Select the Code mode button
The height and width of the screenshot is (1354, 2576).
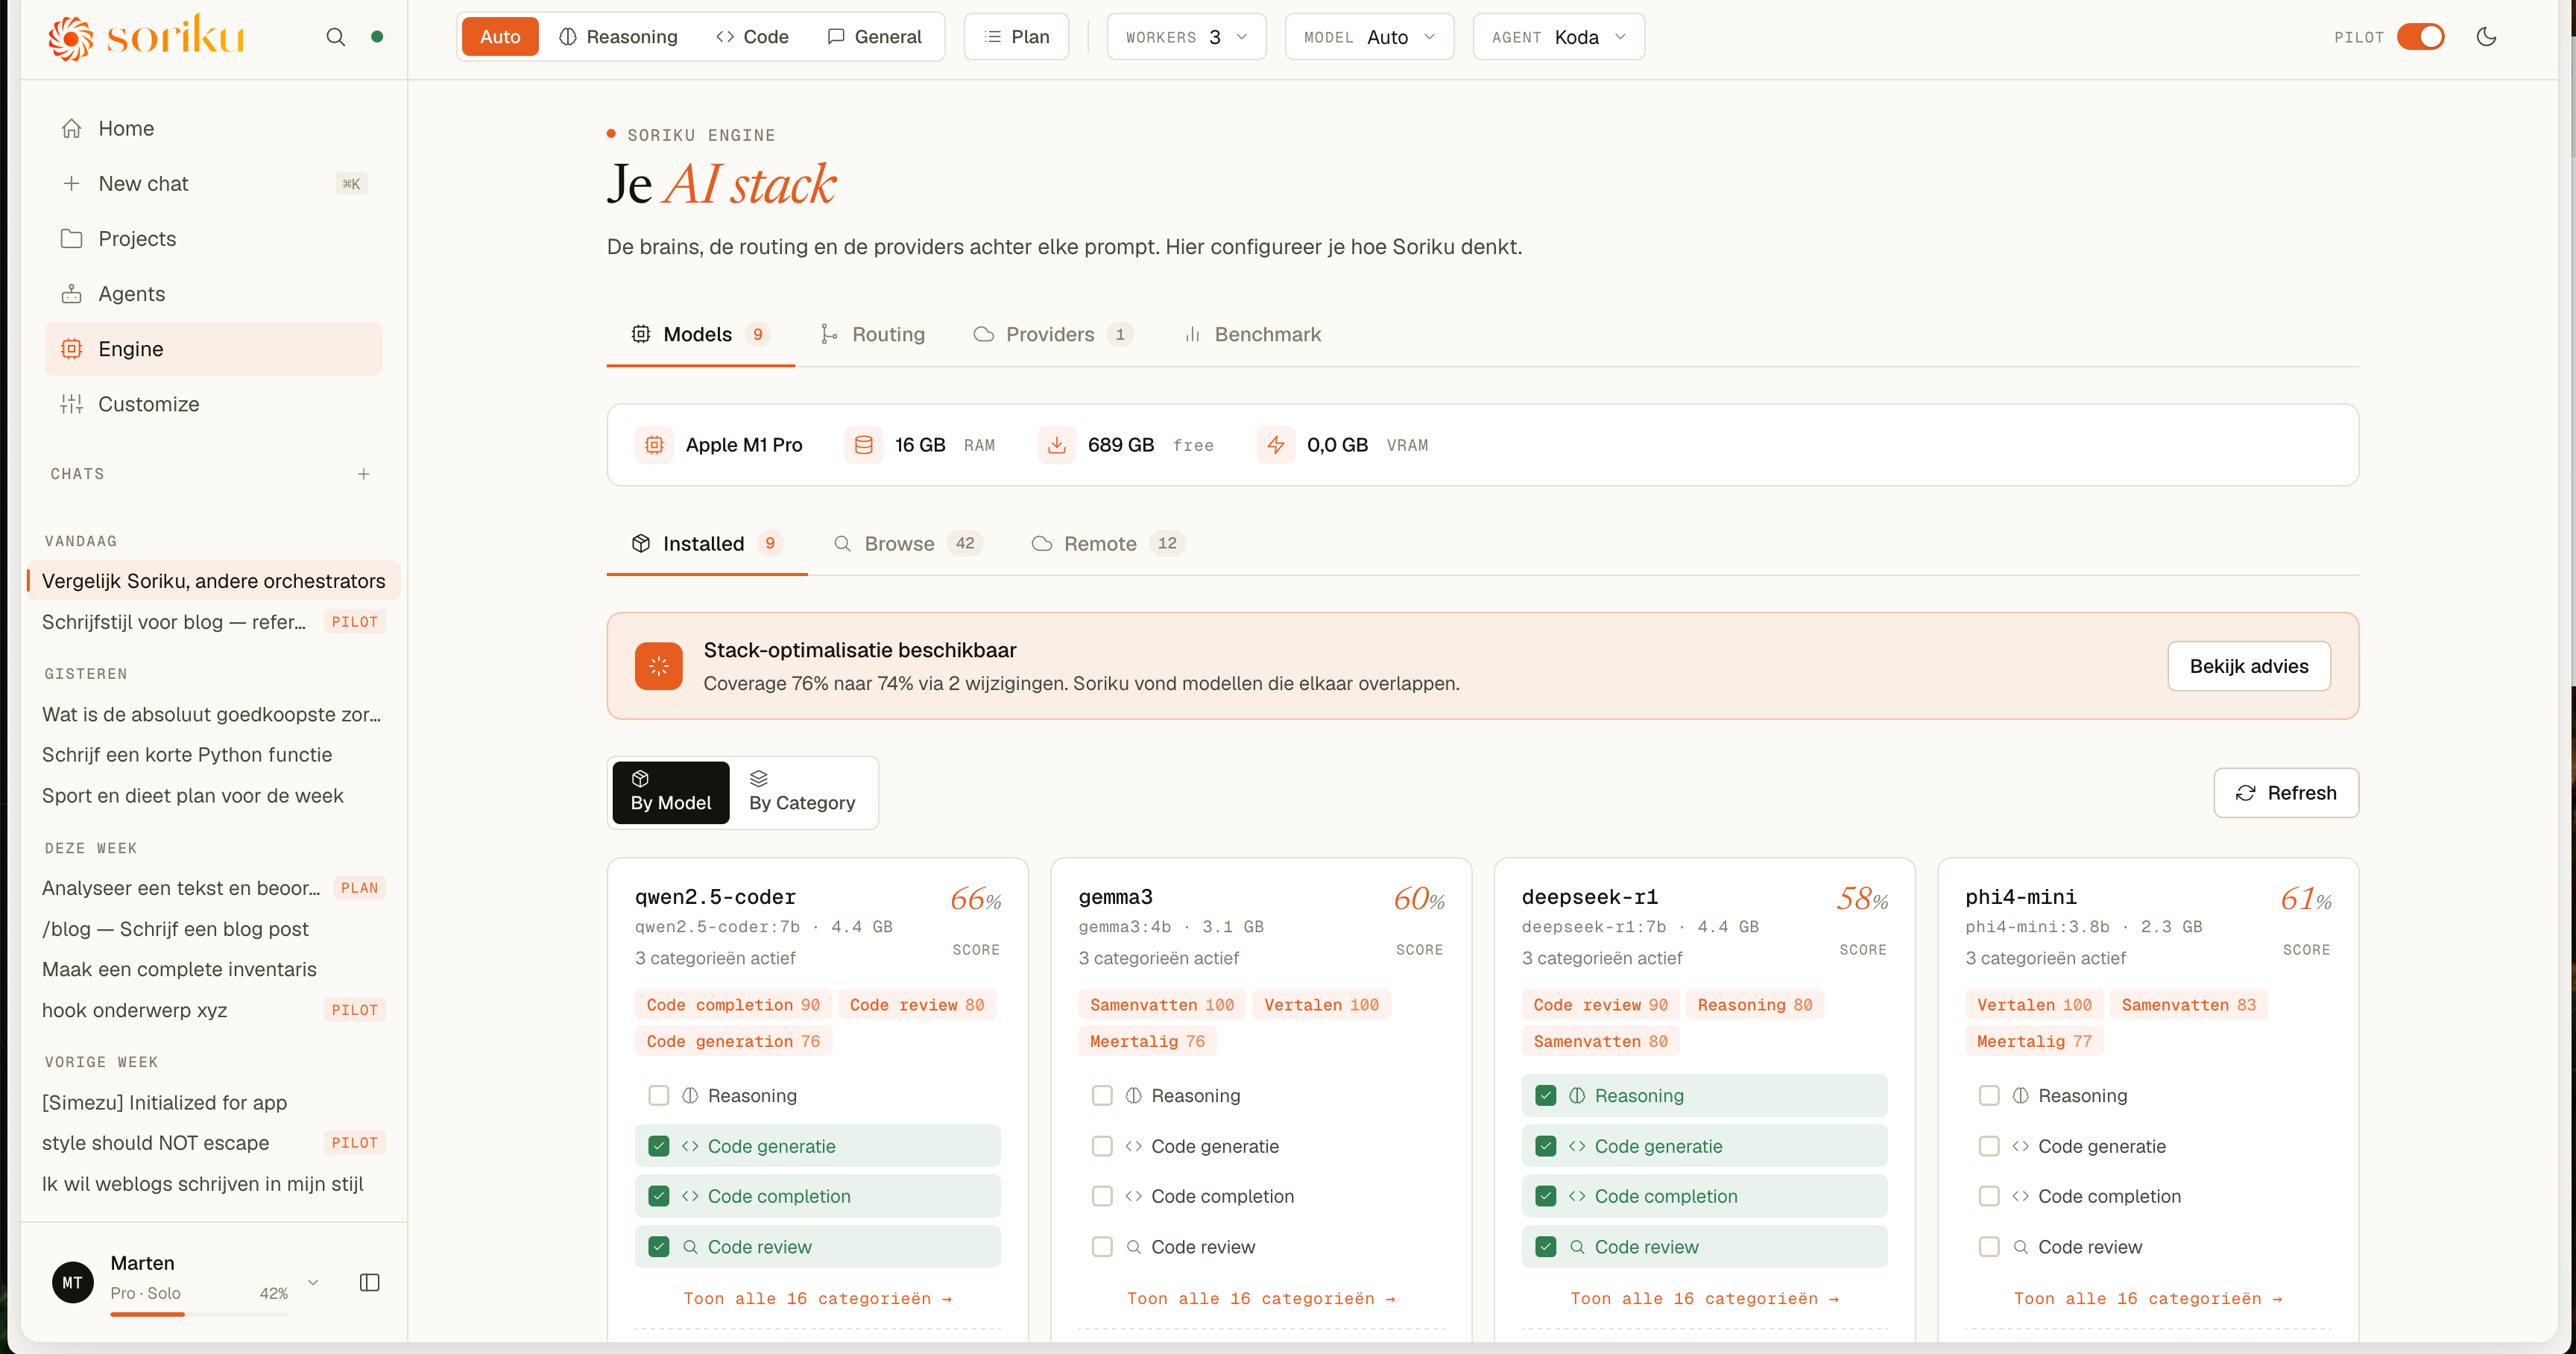tap(752, 37)
